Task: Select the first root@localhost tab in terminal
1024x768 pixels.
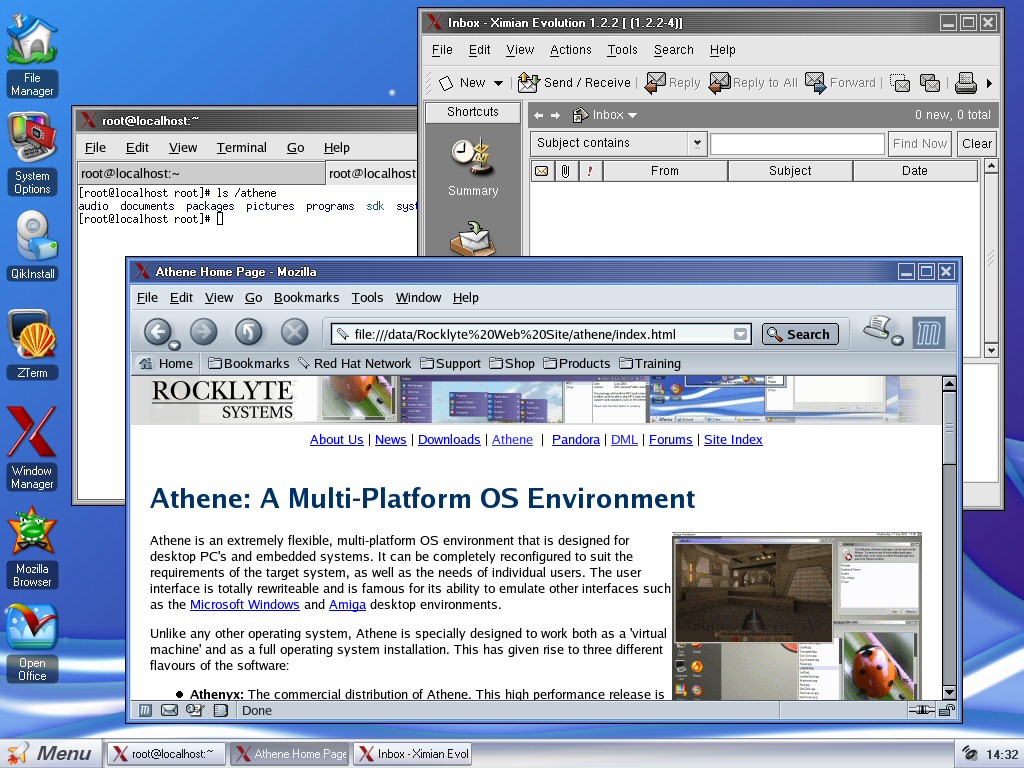Action: tap(201, 173)
